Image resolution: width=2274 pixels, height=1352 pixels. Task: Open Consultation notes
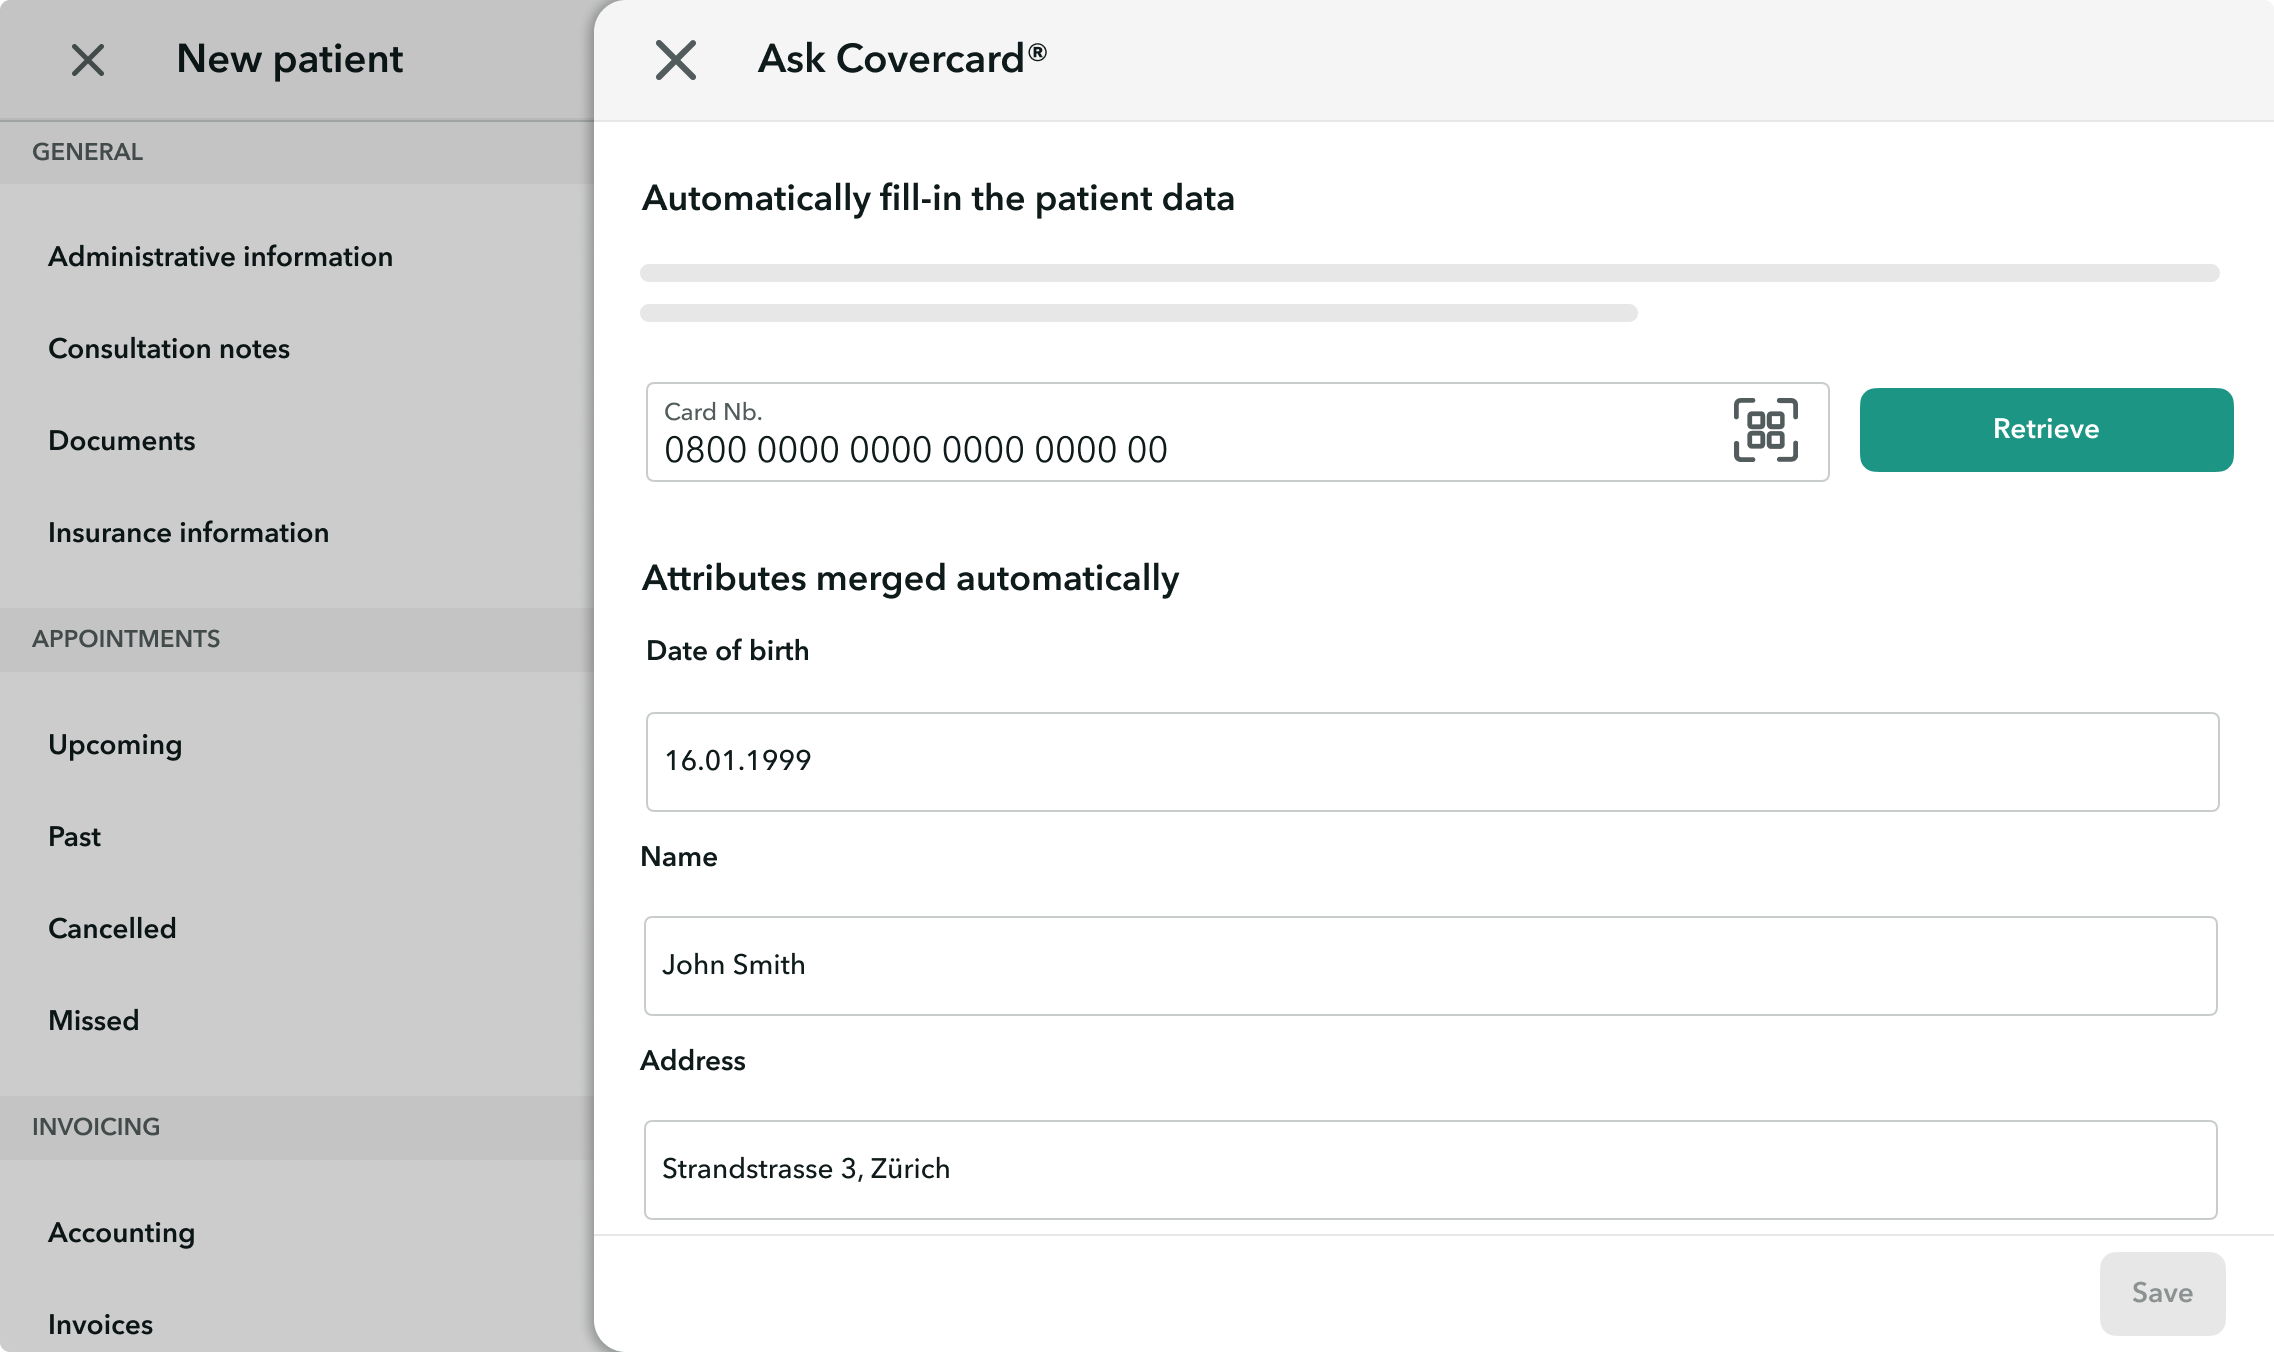(169, 348)
